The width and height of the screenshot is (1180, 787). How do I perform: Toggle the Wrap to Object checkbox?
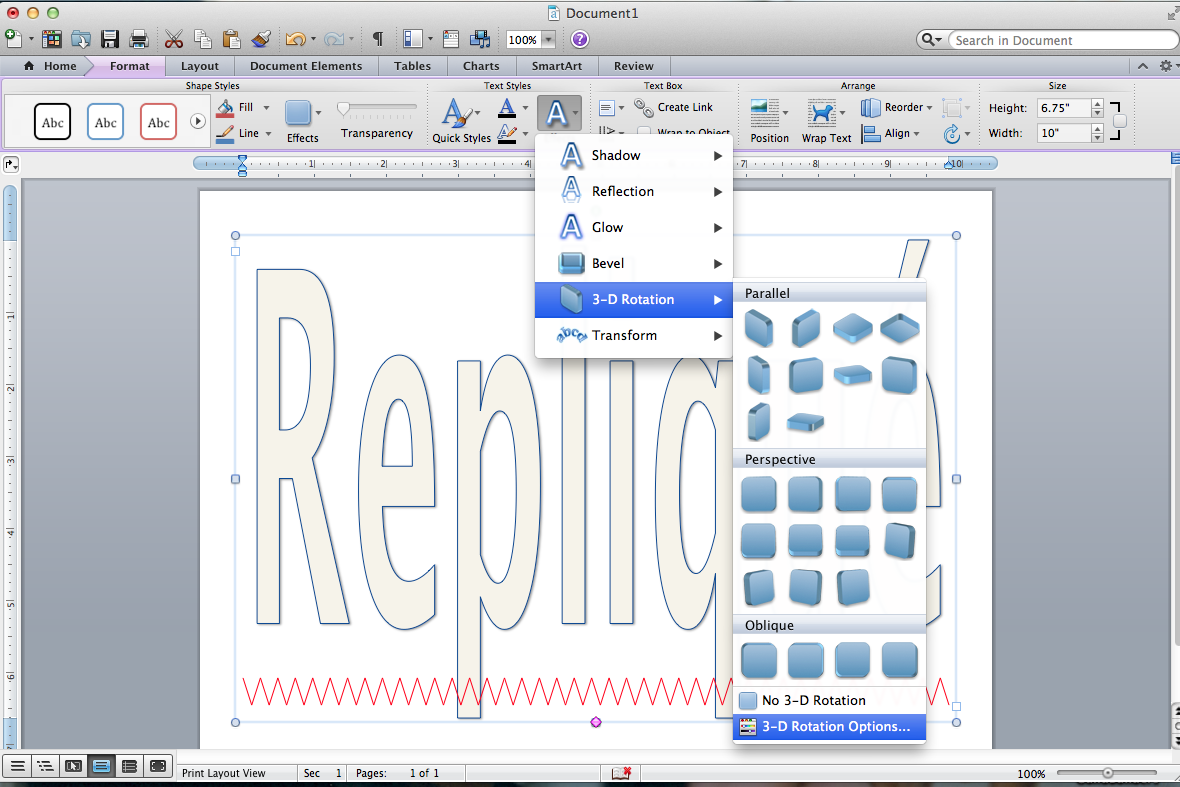tap(645, 133)
